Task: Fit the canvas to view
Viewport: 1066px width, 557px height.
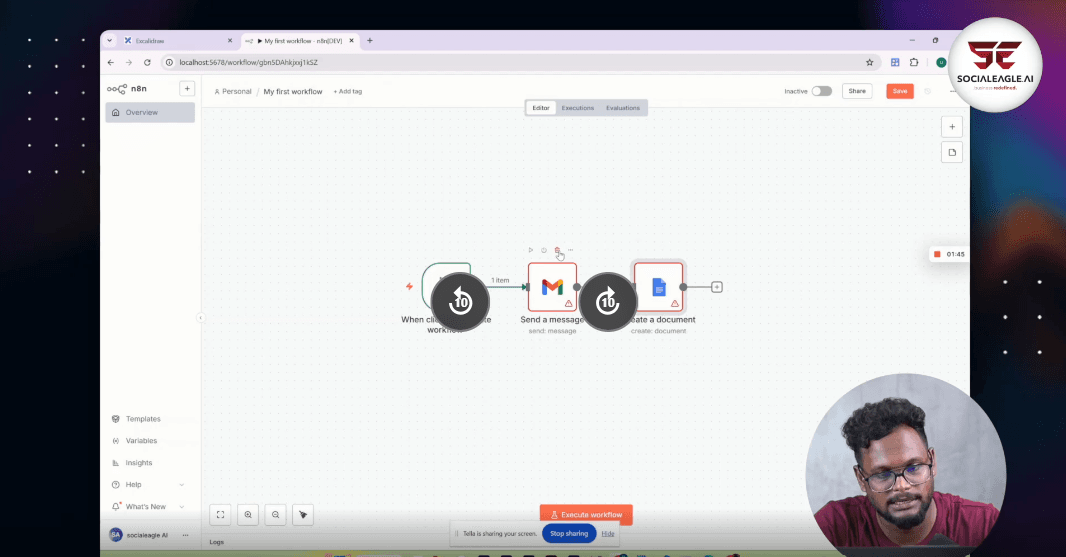Action: point(220,515)
